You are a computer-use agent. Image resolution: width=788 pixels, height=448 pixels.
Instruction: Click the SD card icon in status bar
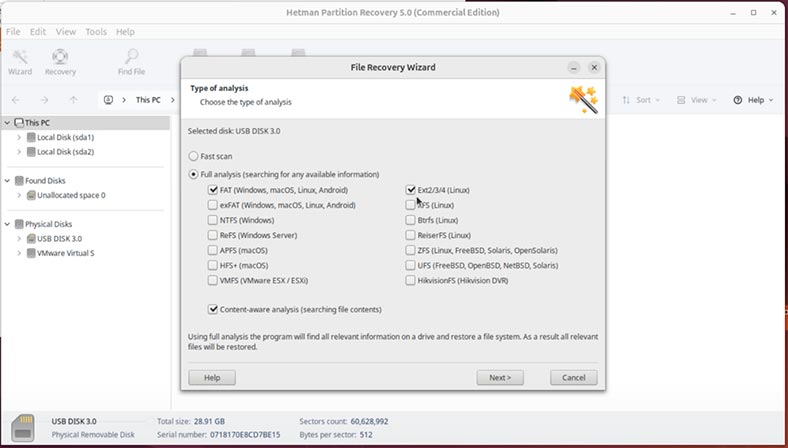23,428
